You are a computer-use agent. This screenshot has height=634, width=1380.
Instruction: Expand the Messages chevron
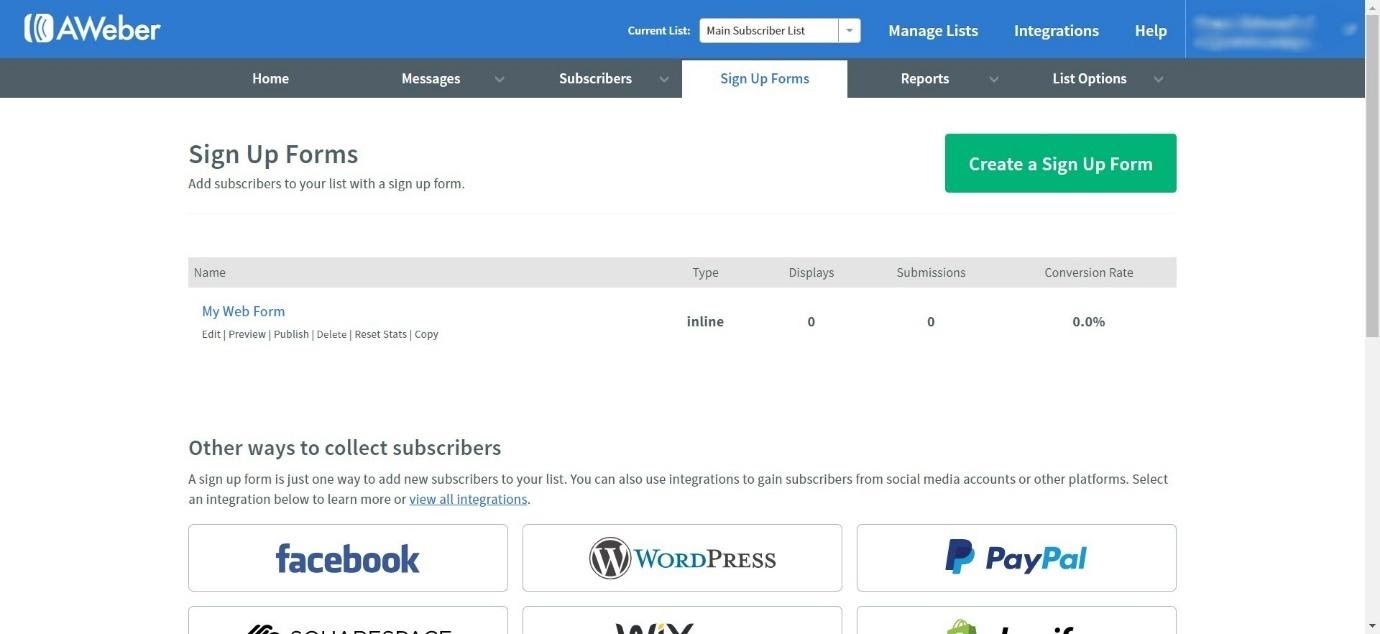499,79
